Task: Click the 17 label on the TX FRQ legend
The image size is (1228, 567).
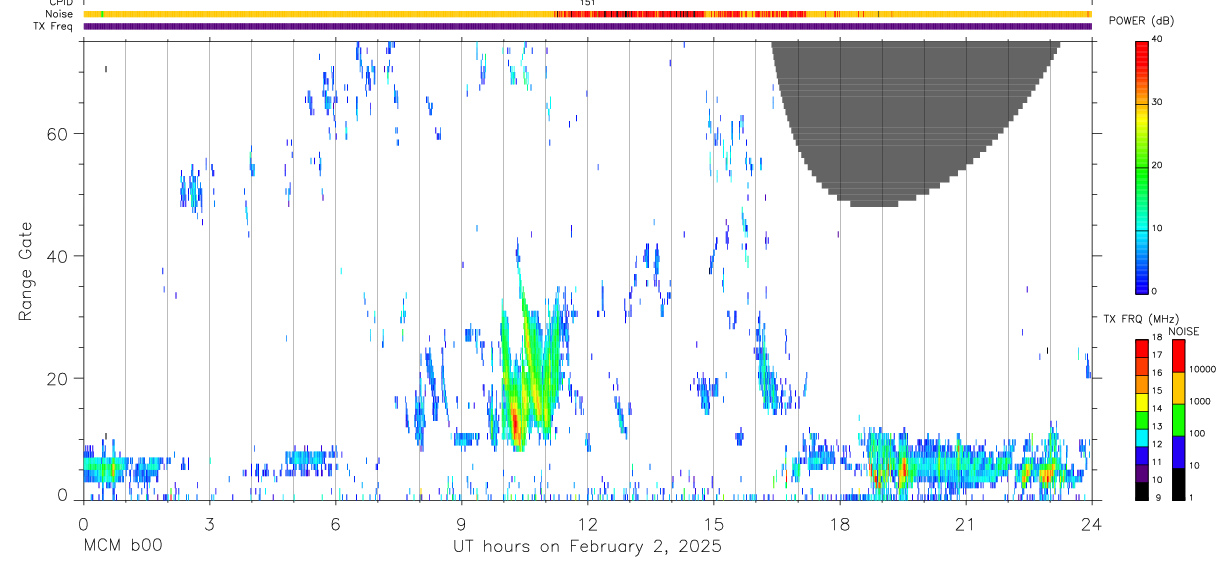Action: coord(1156,355)
